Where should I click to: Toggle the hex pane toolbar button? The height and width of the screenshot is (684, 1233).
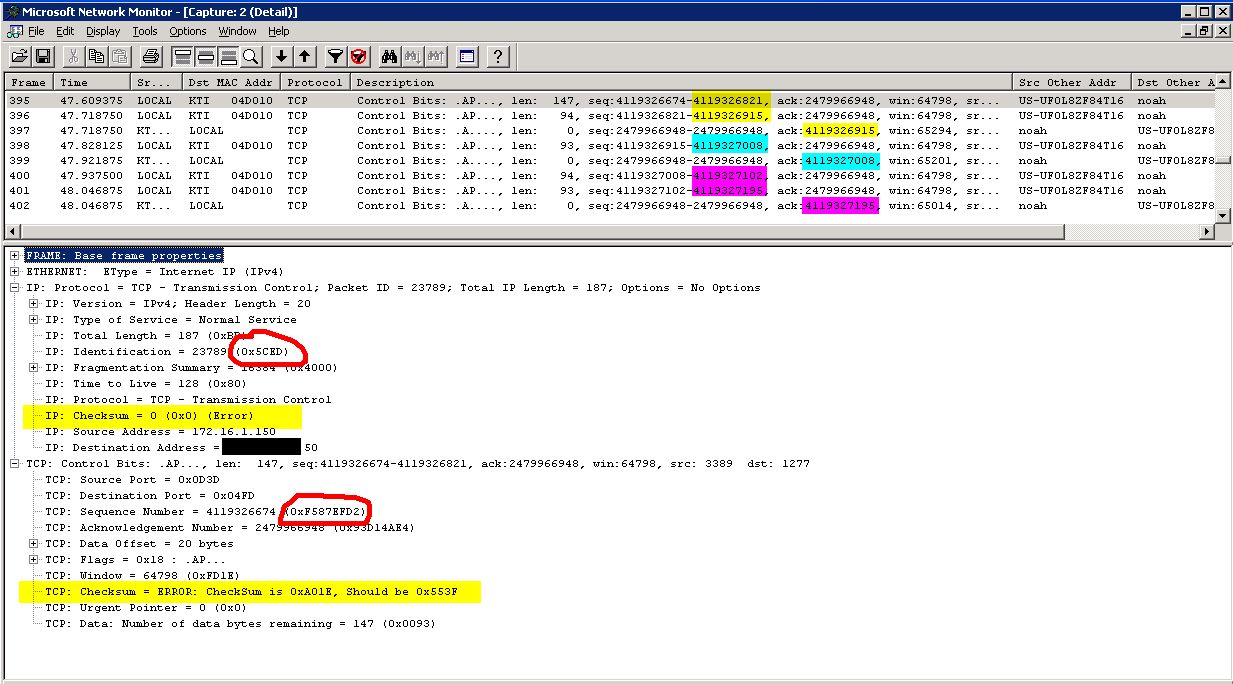tap(228, 56)
